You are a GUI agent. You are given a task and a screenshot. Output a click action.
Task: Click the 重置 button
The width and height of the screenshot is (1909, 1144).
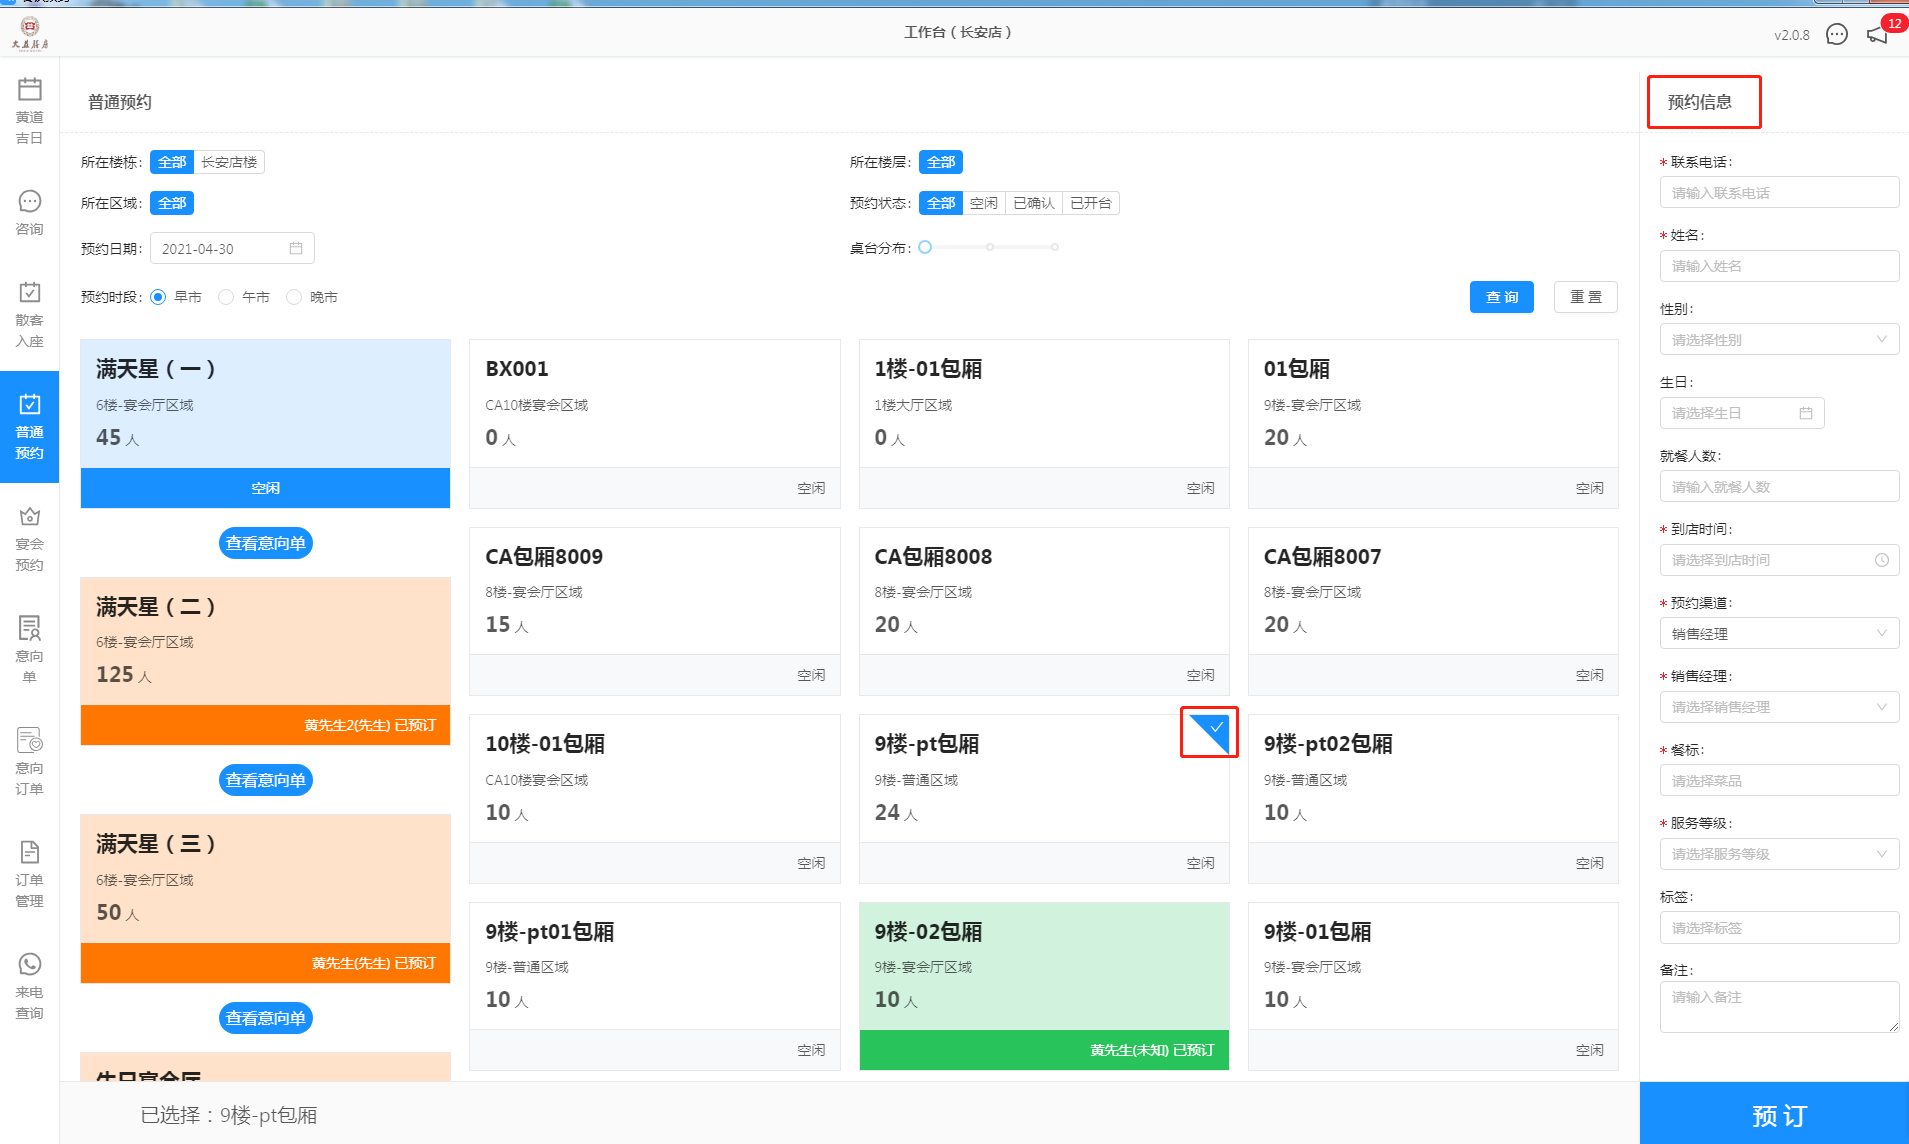click(1585, 297)
